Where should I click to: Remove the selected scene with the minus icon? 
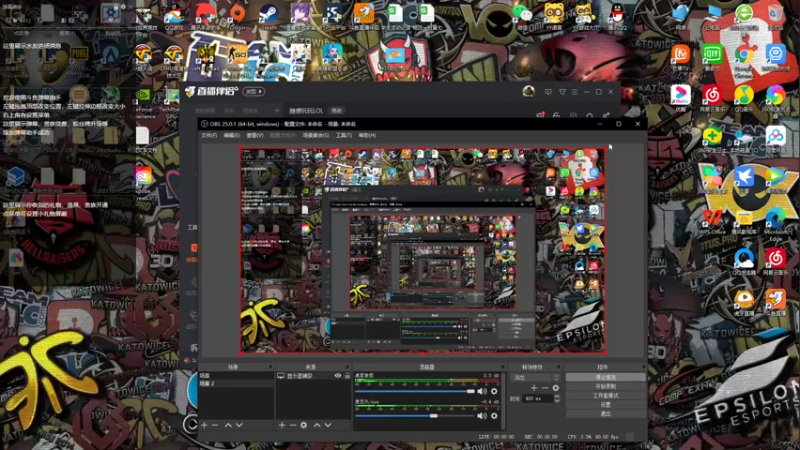click(x=215, y=425)
